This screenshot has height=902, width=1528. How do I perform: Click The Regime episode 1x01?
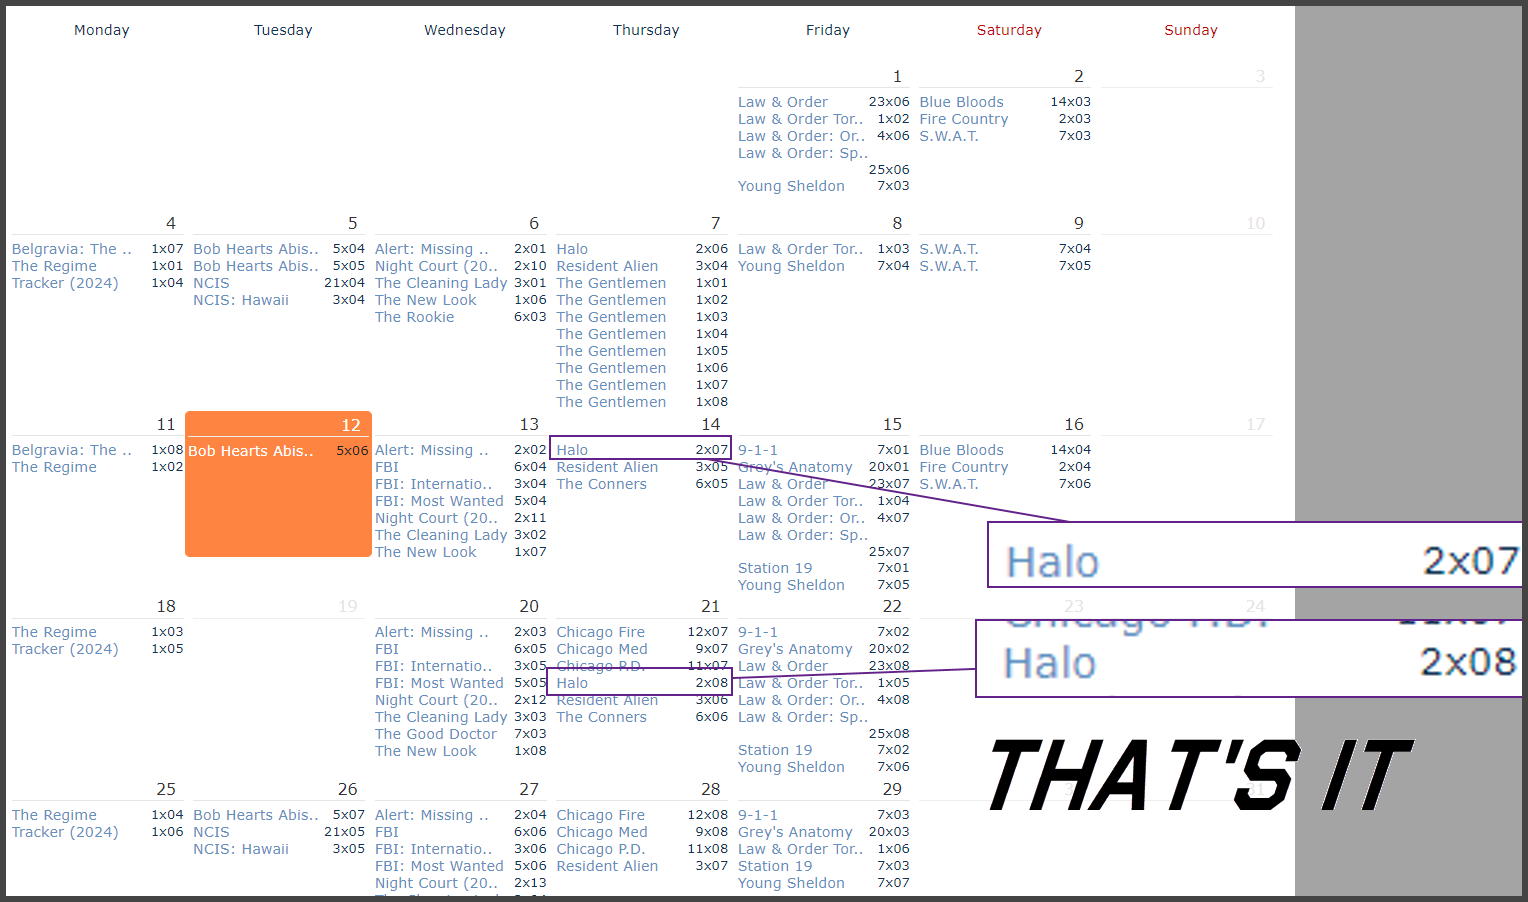[x=54, y=266]
